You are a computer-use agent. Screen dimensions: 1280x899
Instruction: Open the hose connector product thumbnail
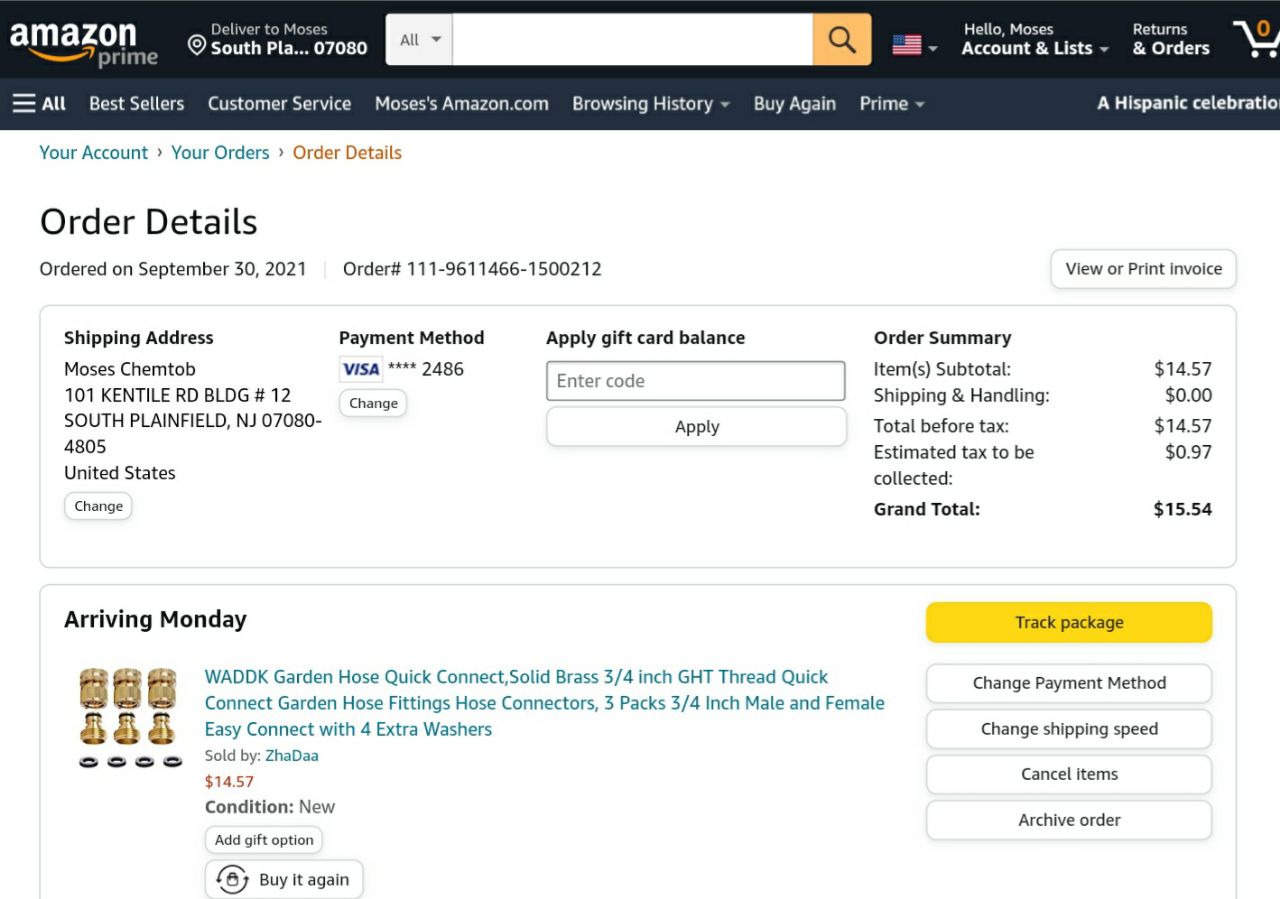tap(130, 718)
